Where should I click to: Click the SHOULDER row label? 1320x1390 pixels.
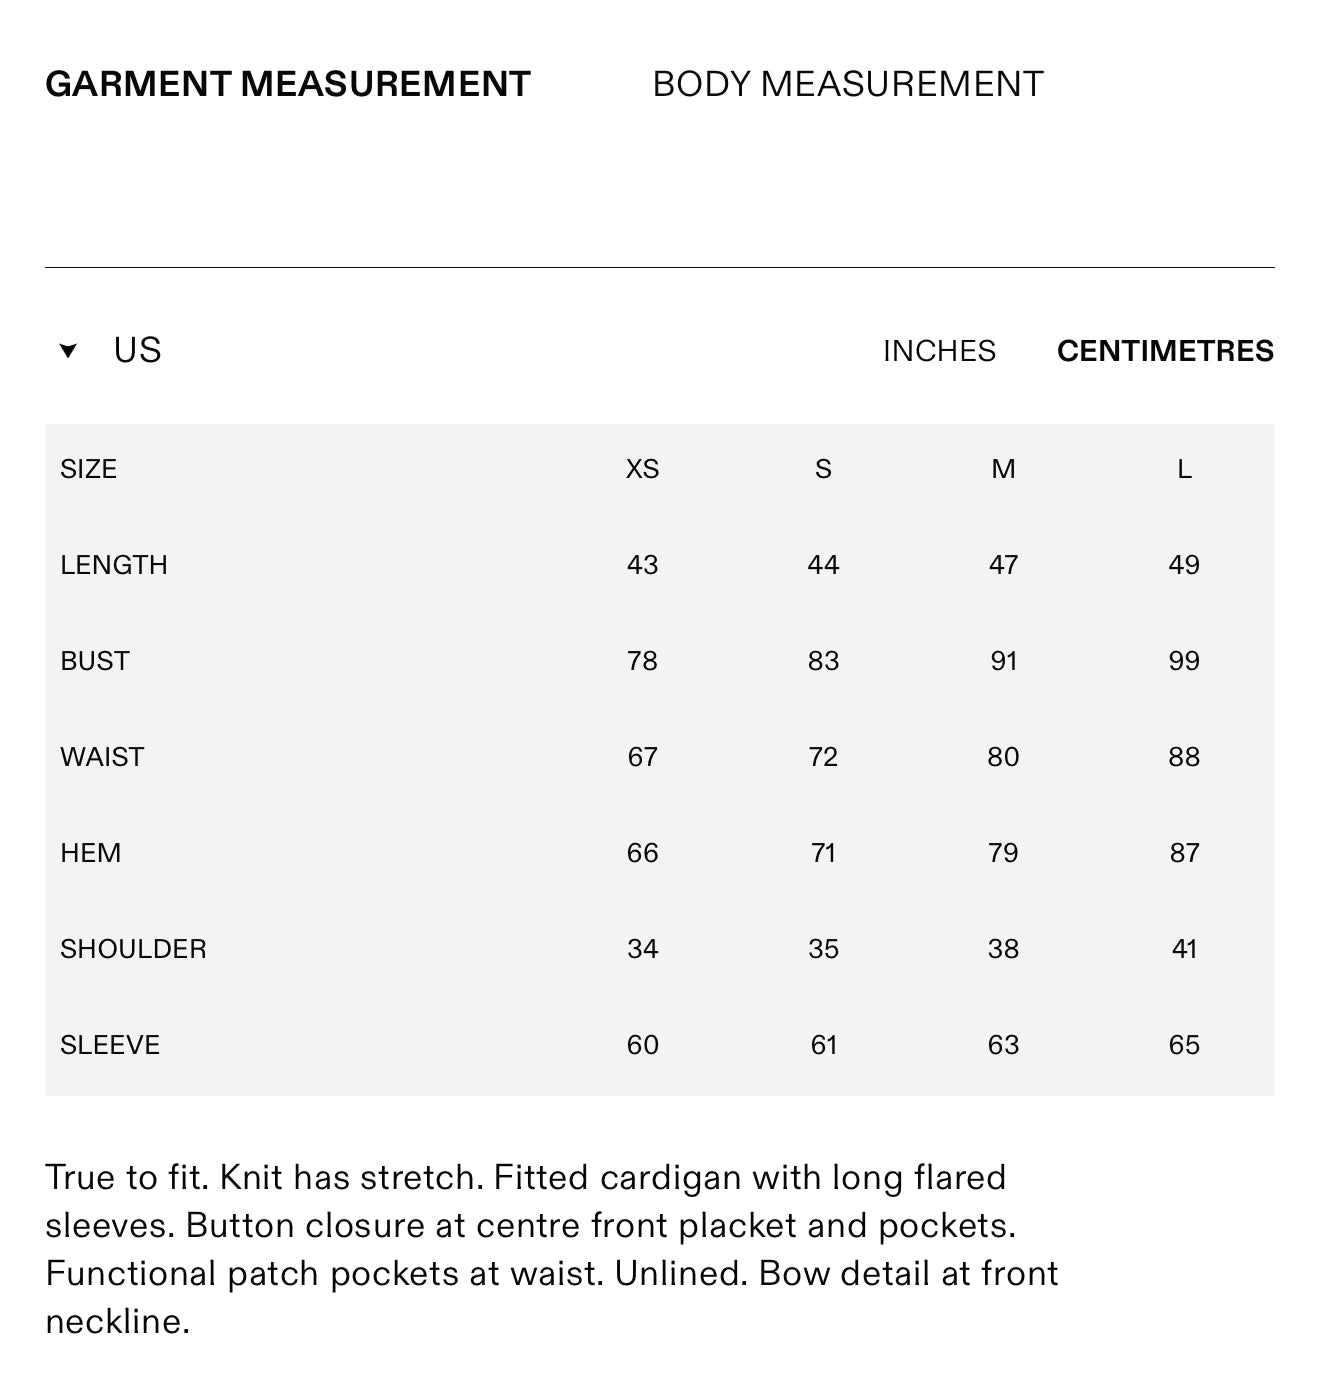[x=133, y=949]
